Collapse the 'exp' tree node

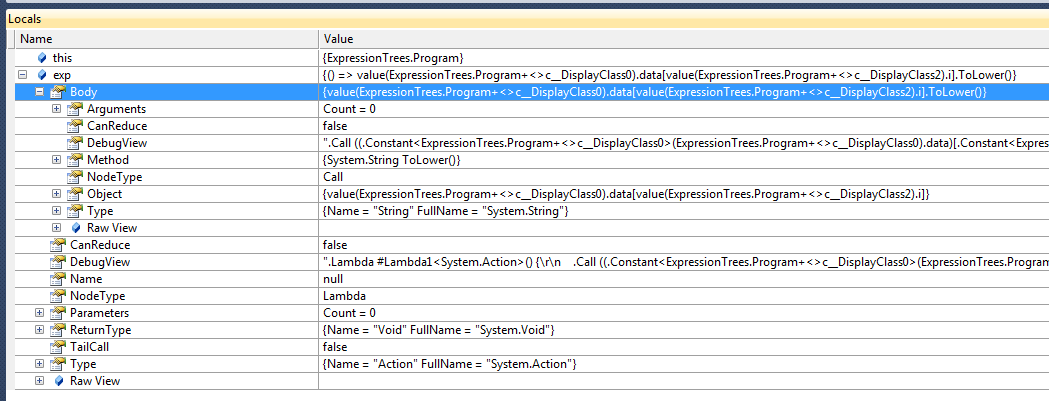[23, 75]
